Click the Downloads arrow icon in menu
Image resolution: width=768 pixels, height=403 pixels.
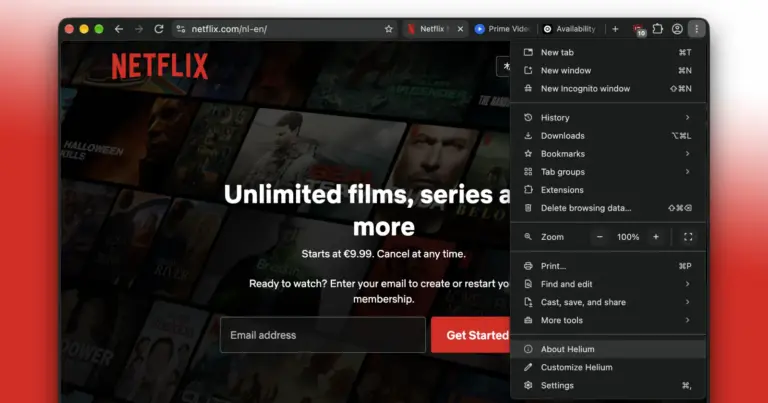pyautogui.click(x=528, y=136)
